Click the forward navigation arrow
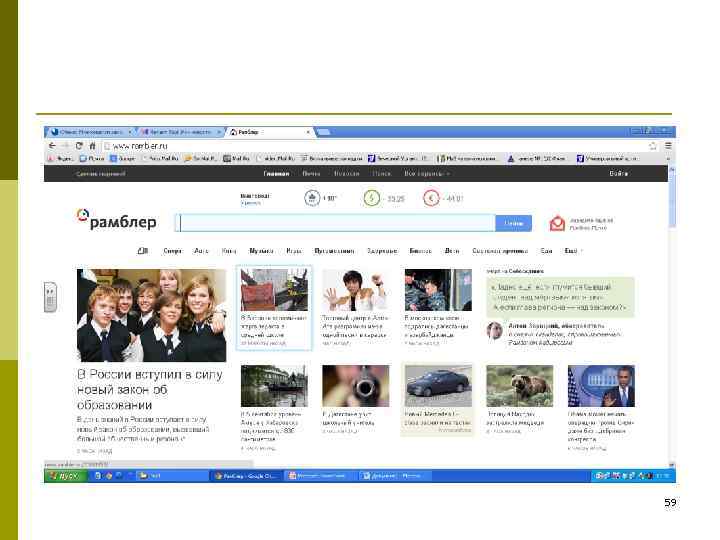Viewport: 720px width, 540px height. (65, 146)
